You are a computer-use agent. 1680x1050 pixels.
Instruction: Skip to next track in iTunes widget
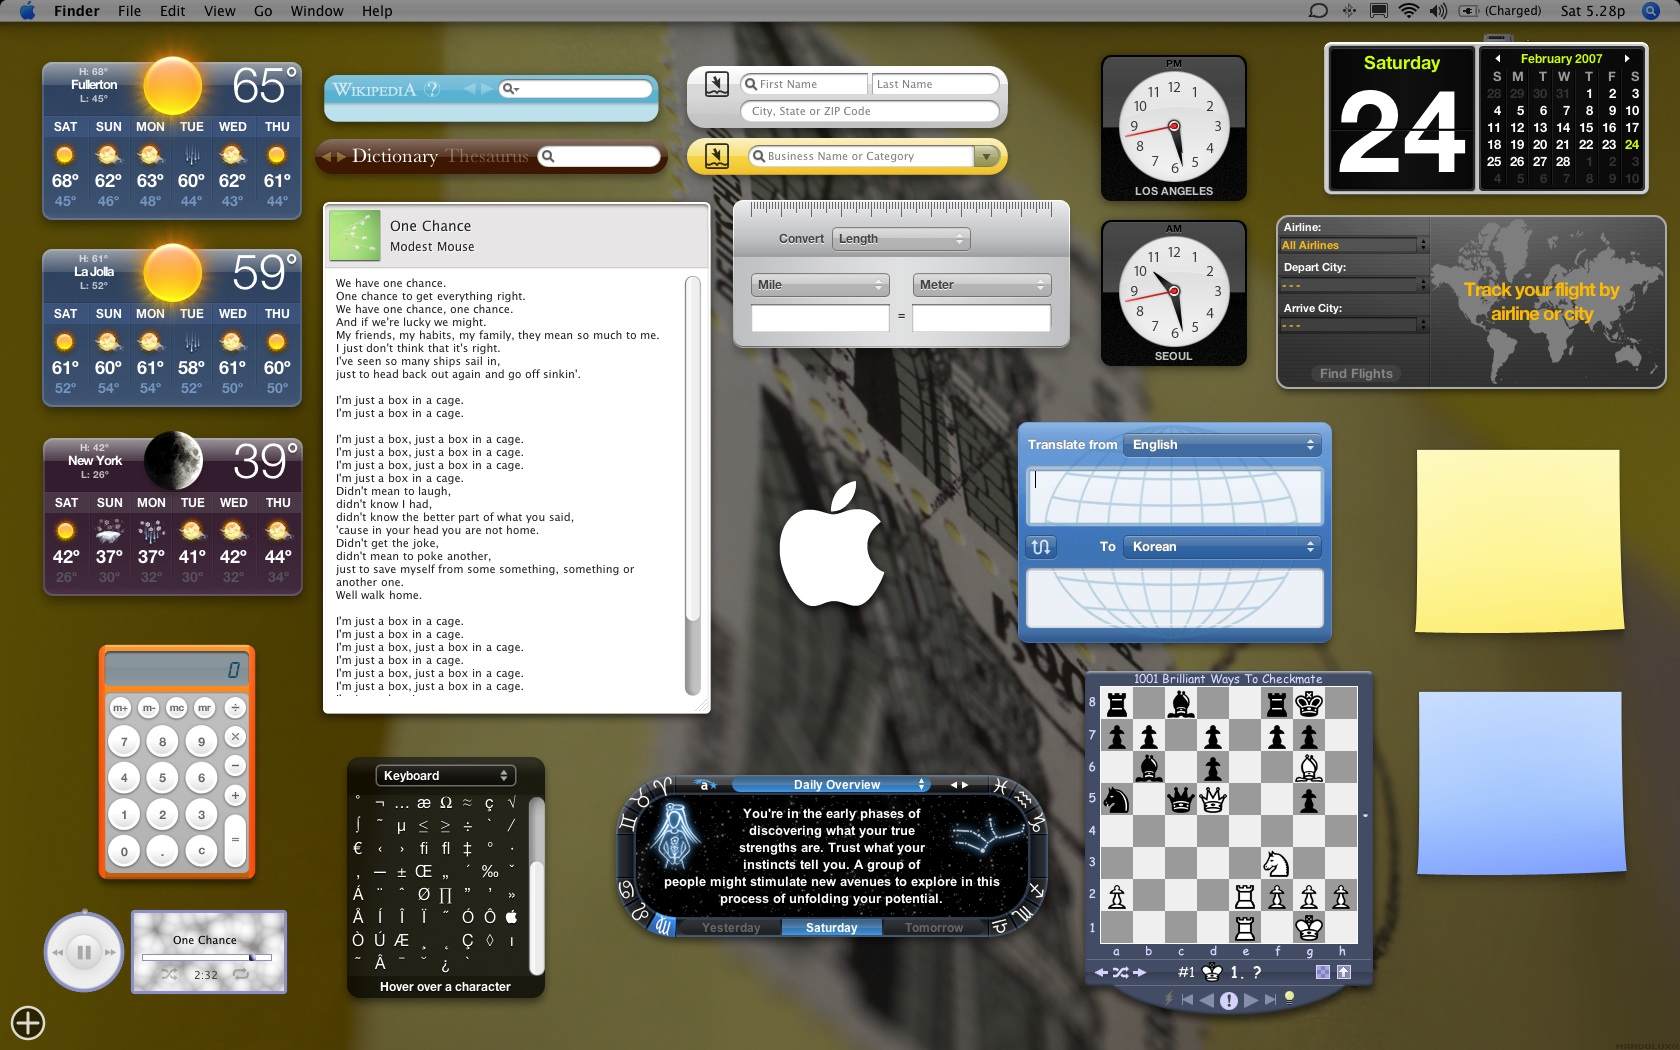111,952
